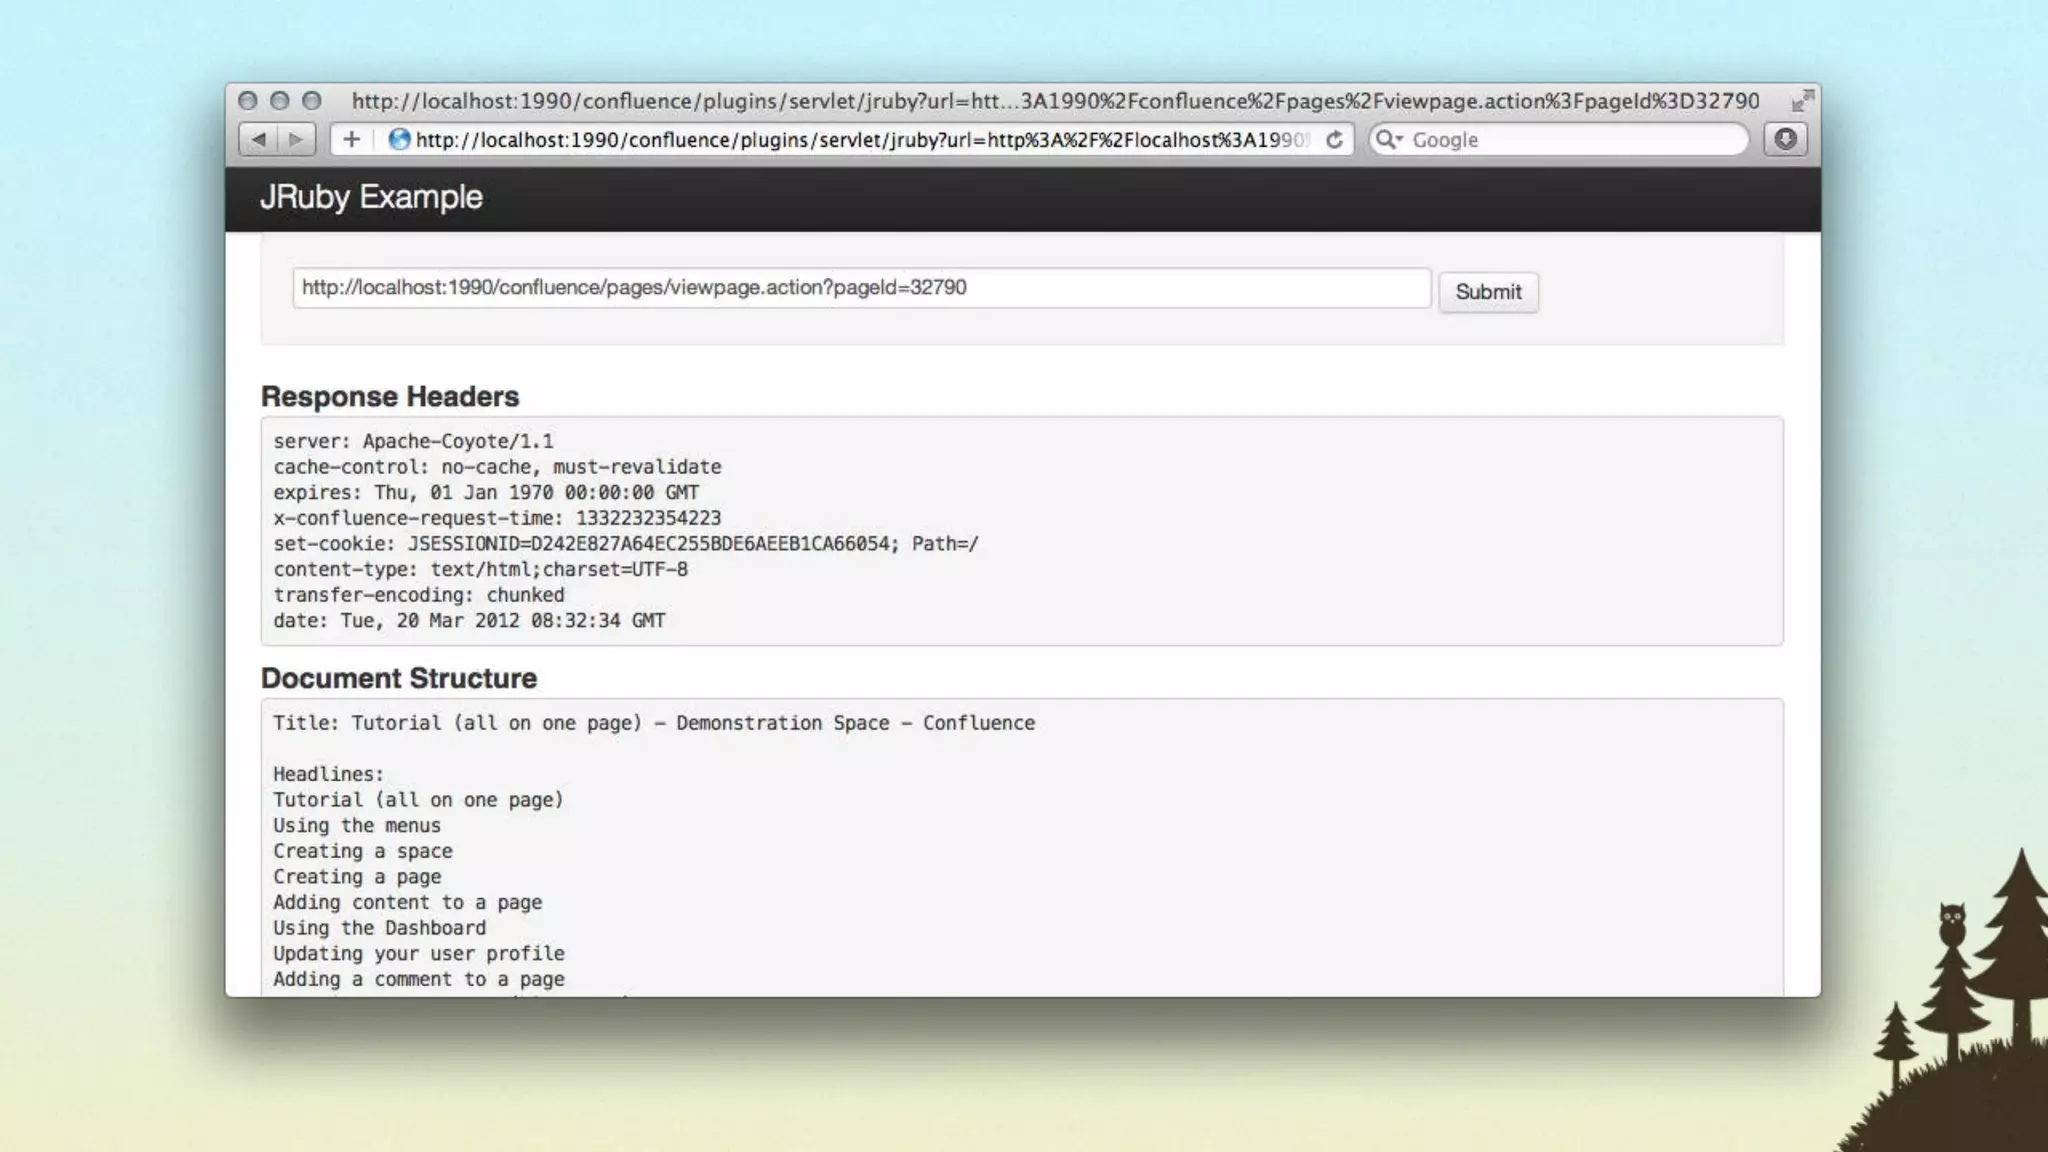Go back with the Safari back arrow
The height and width of the screenshot is (1152, 2048).
click(258, 139)
